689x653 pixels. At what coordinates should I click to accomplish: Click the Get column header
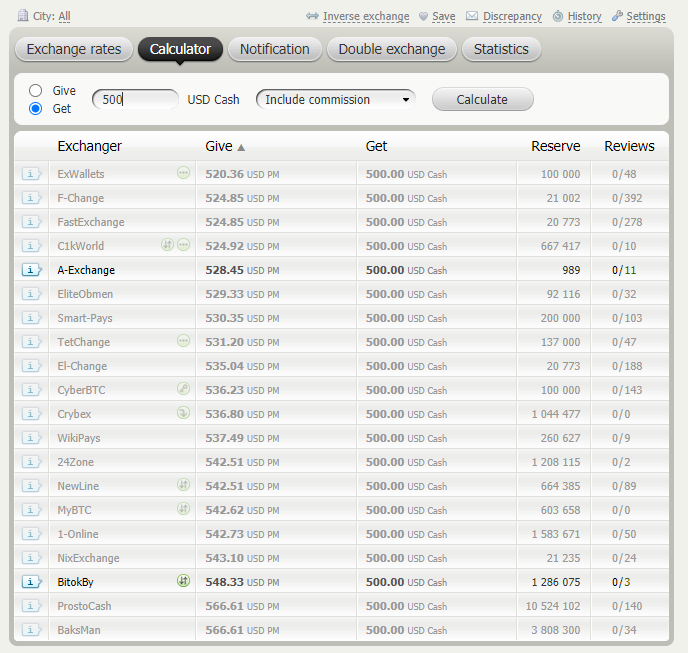[376, 146]
